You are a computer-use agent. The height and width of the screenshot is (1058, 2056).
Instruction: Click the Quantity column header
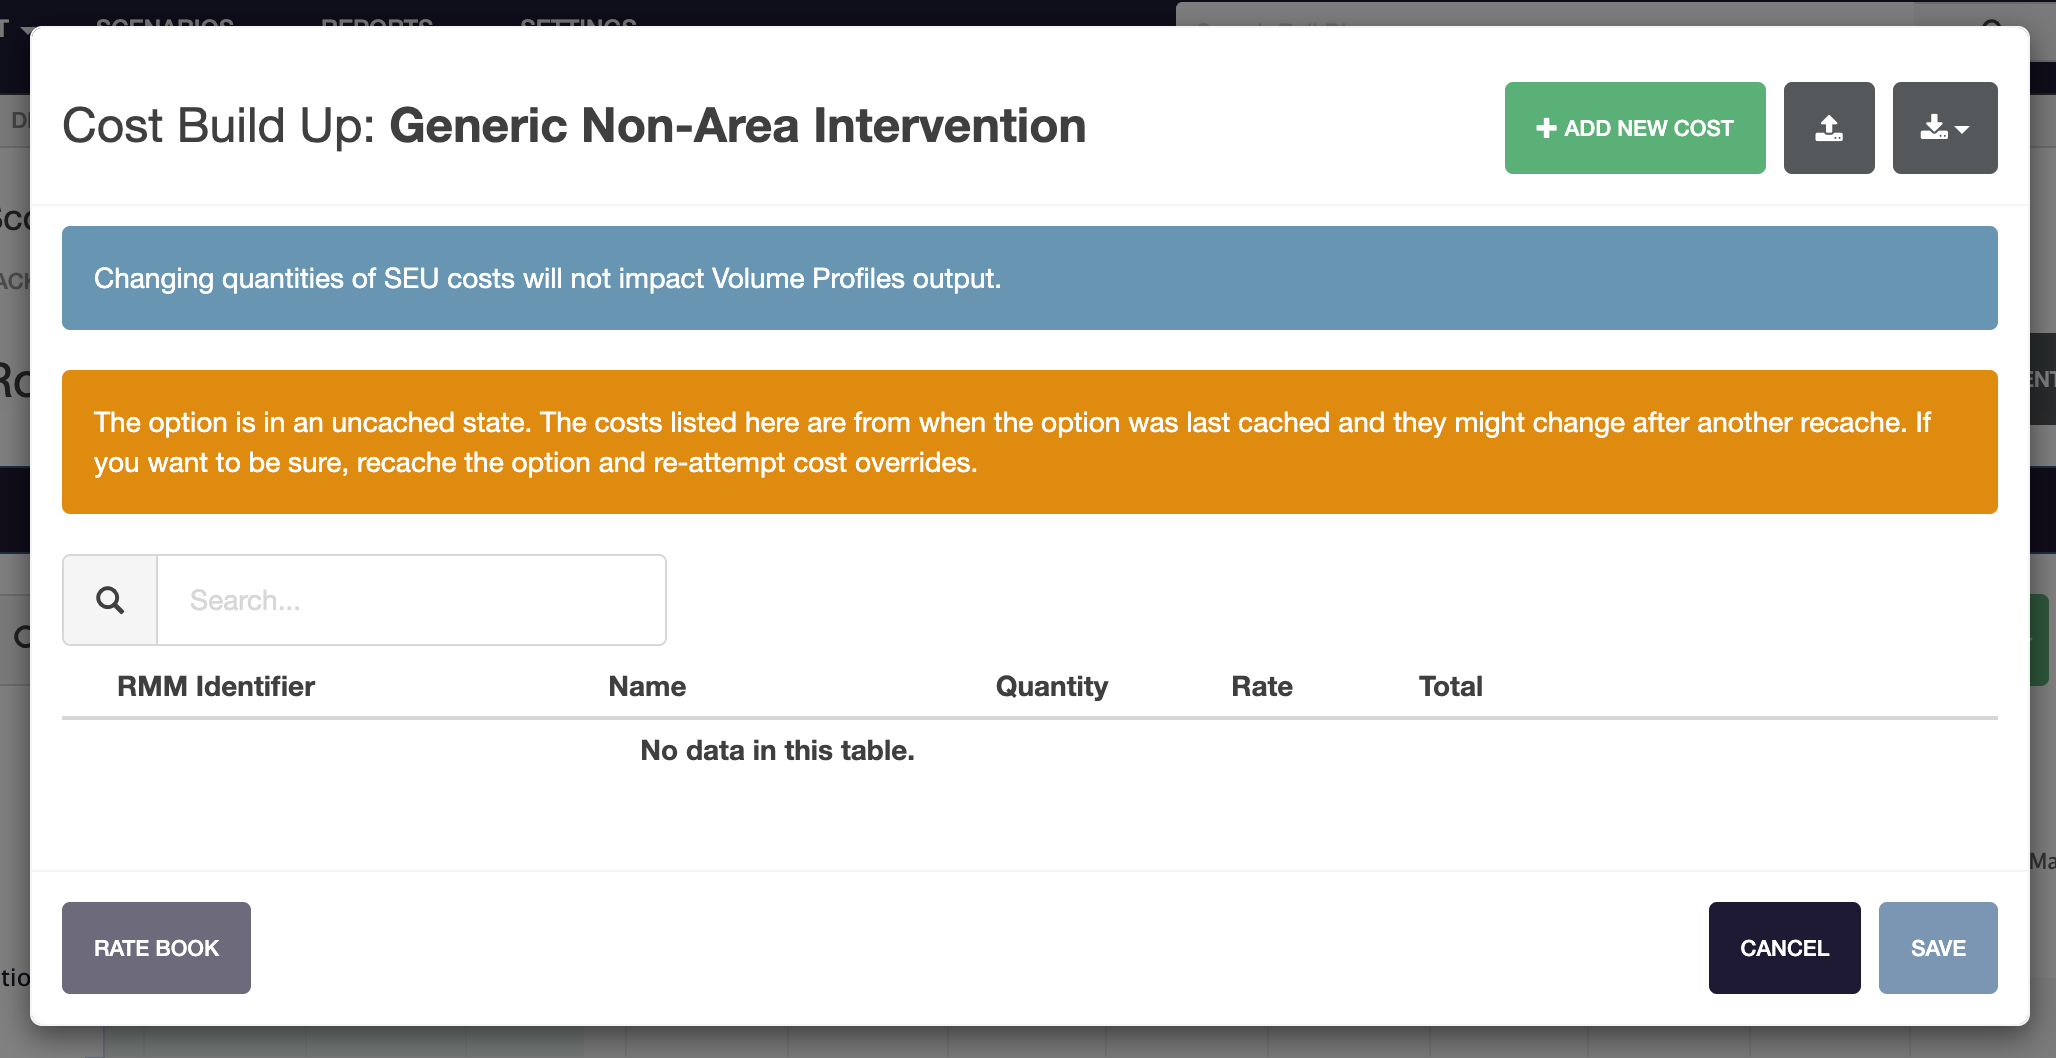click(x=1051, y=686)
